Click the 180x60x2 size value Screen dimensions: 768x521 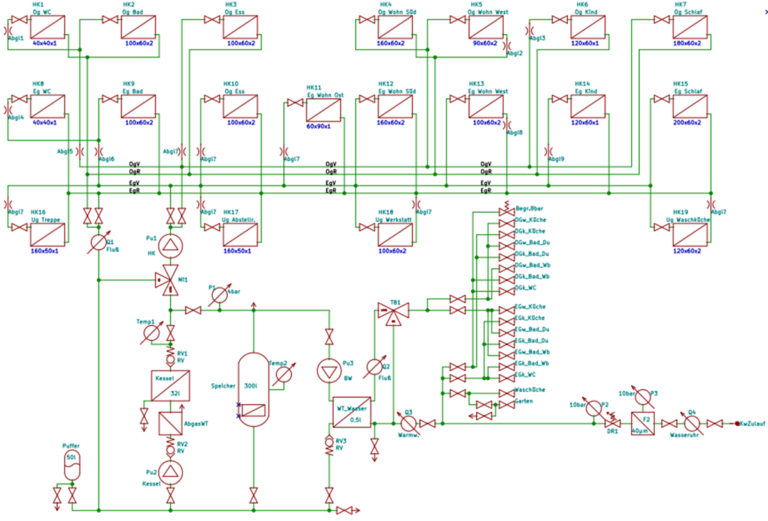click(x=687, y=43)
